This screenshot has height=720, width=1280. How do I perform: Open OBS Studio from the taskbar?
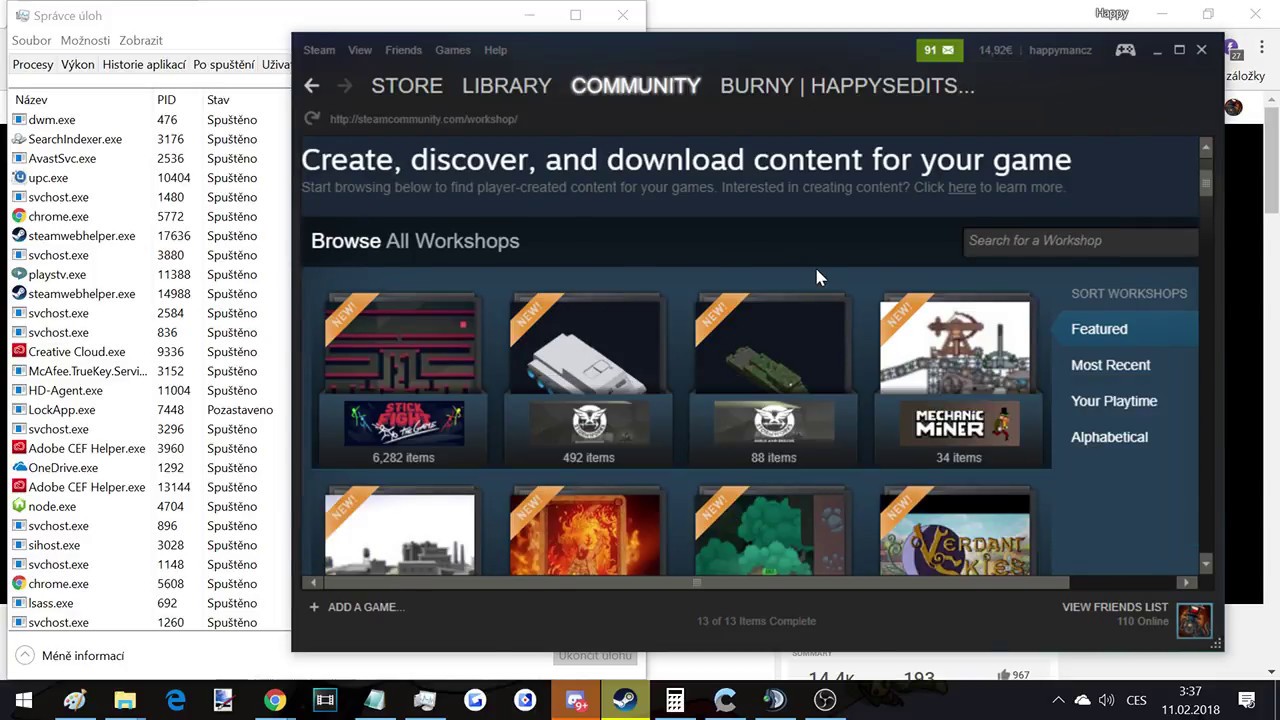click(825, 700)
